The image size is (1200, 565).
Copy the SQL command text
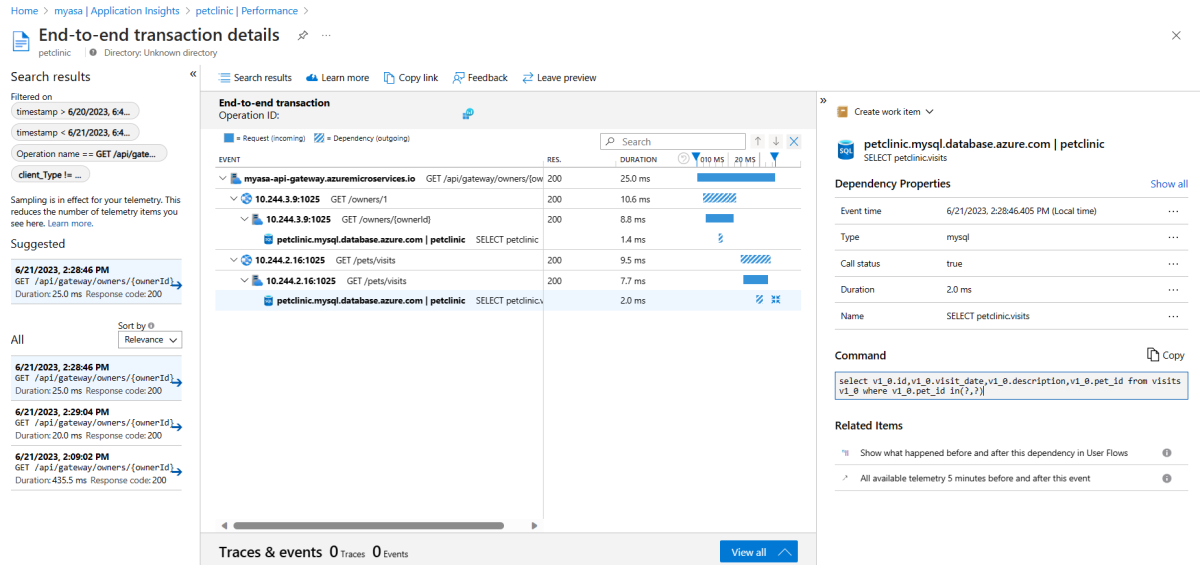click(x=1165, y=355)
